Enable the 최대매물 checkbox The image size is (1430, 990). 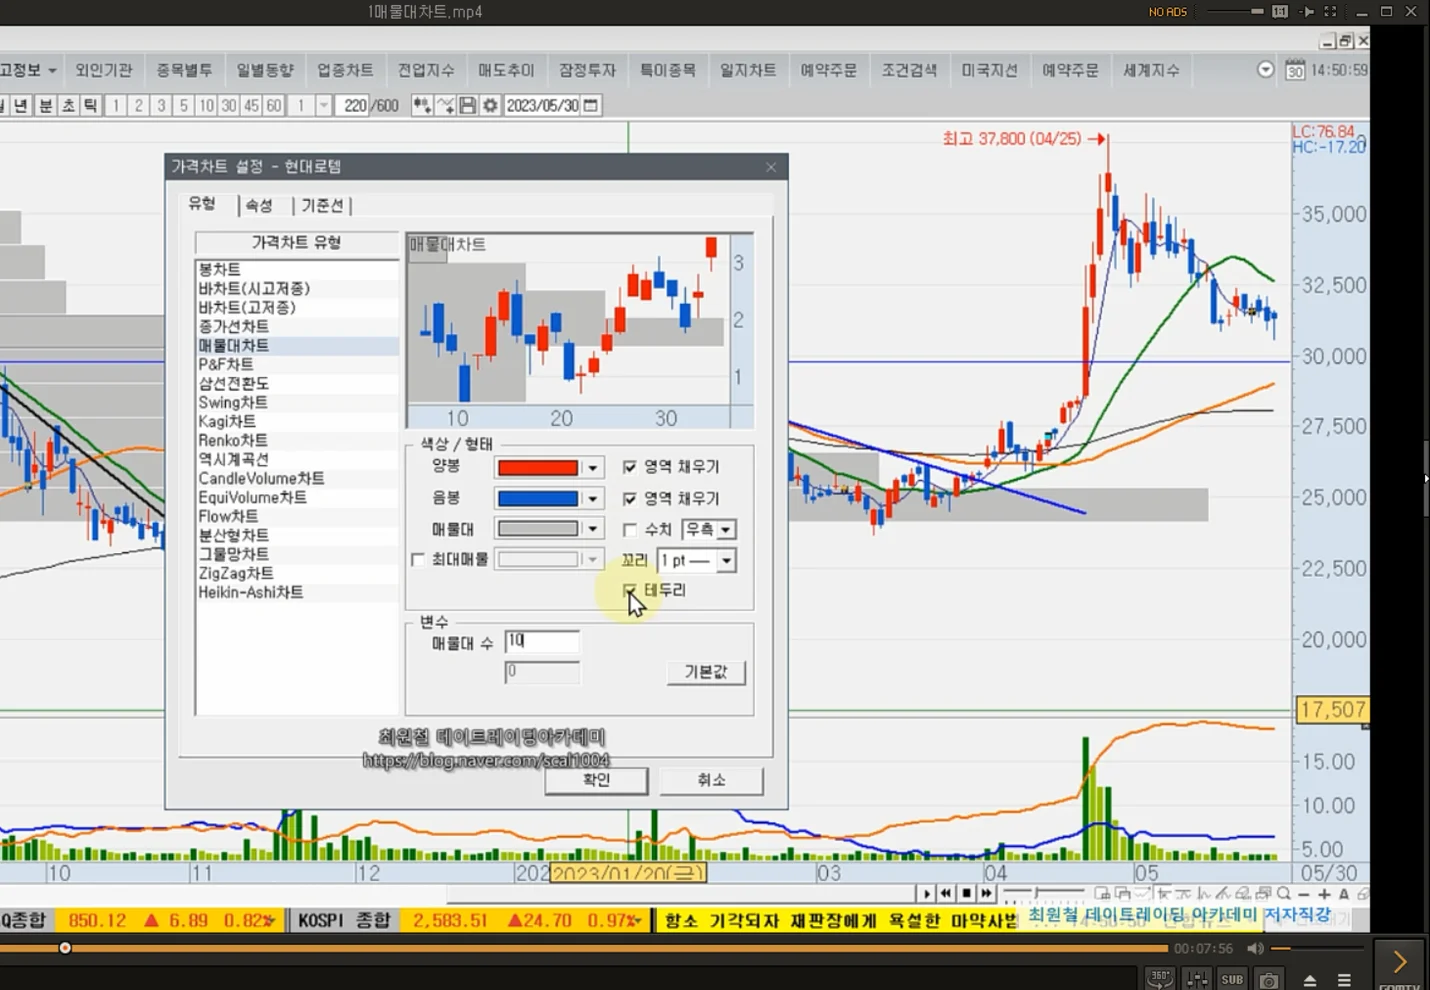pyautogui.click(x=418, y=559)
